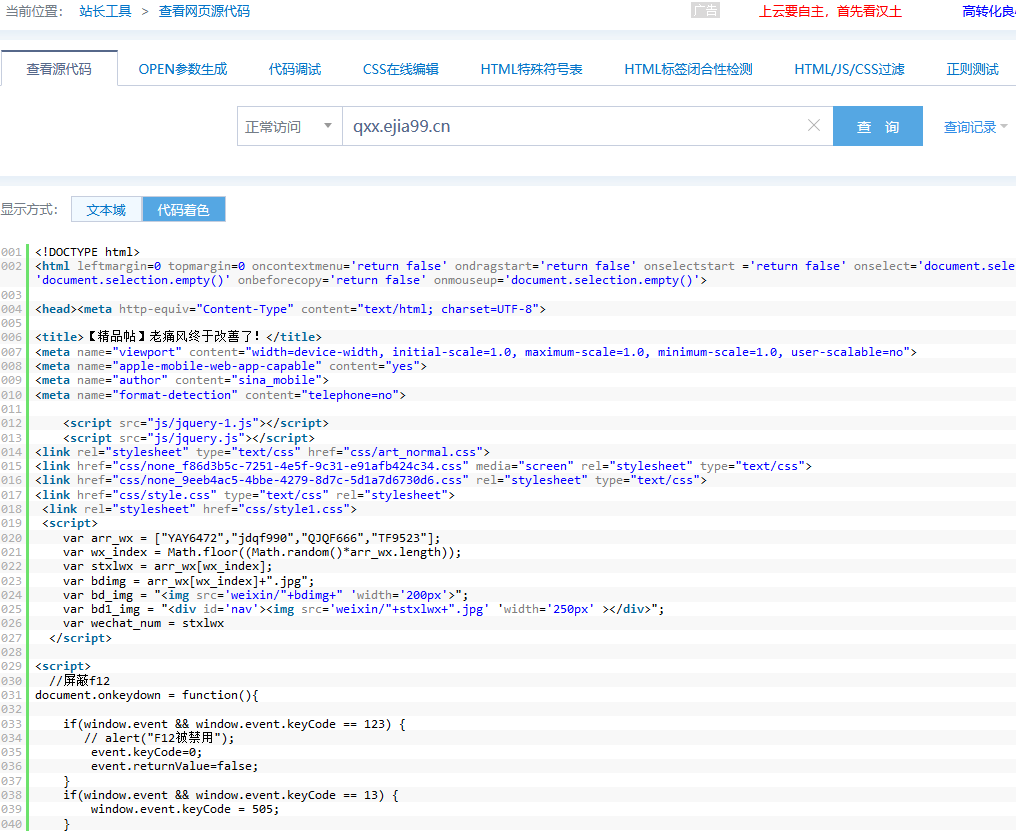Viewport: 1016px width, 831px height.
Task: Open the OPEN参数生成 tab
Action: coord(183,69)
